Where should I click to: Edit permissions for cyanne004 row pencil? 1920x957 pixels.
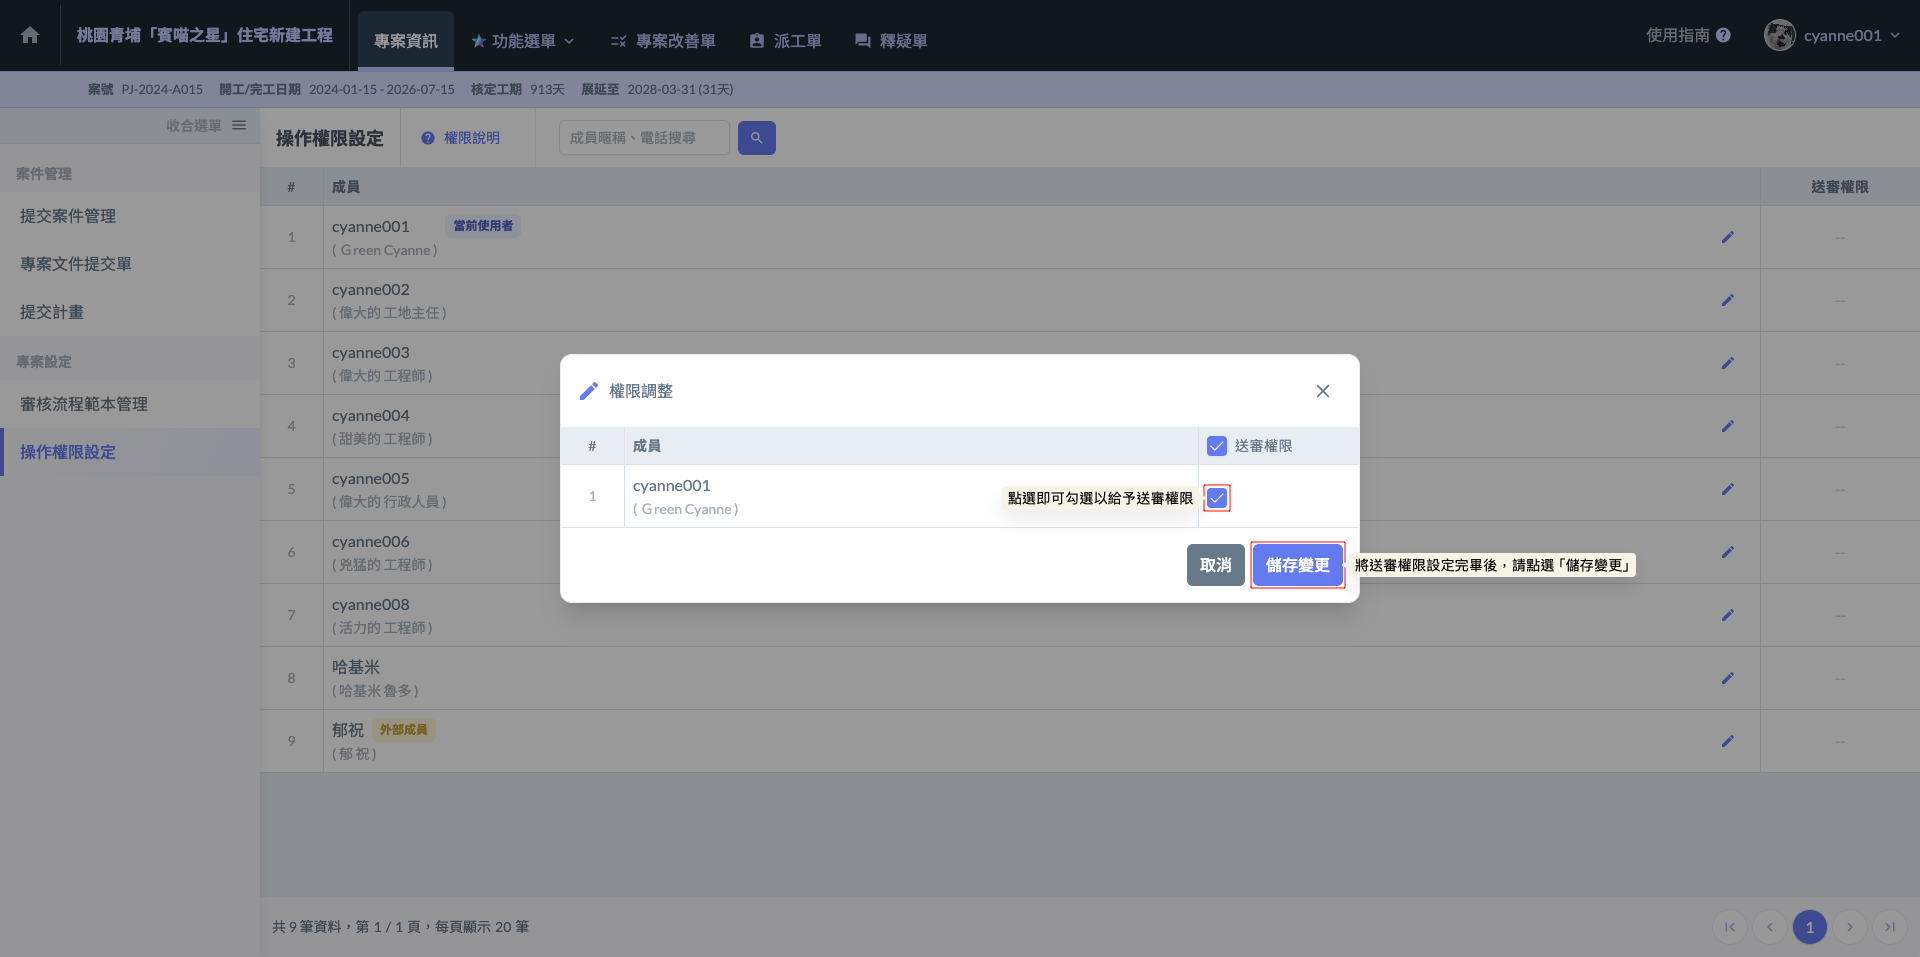(1727, 426)
